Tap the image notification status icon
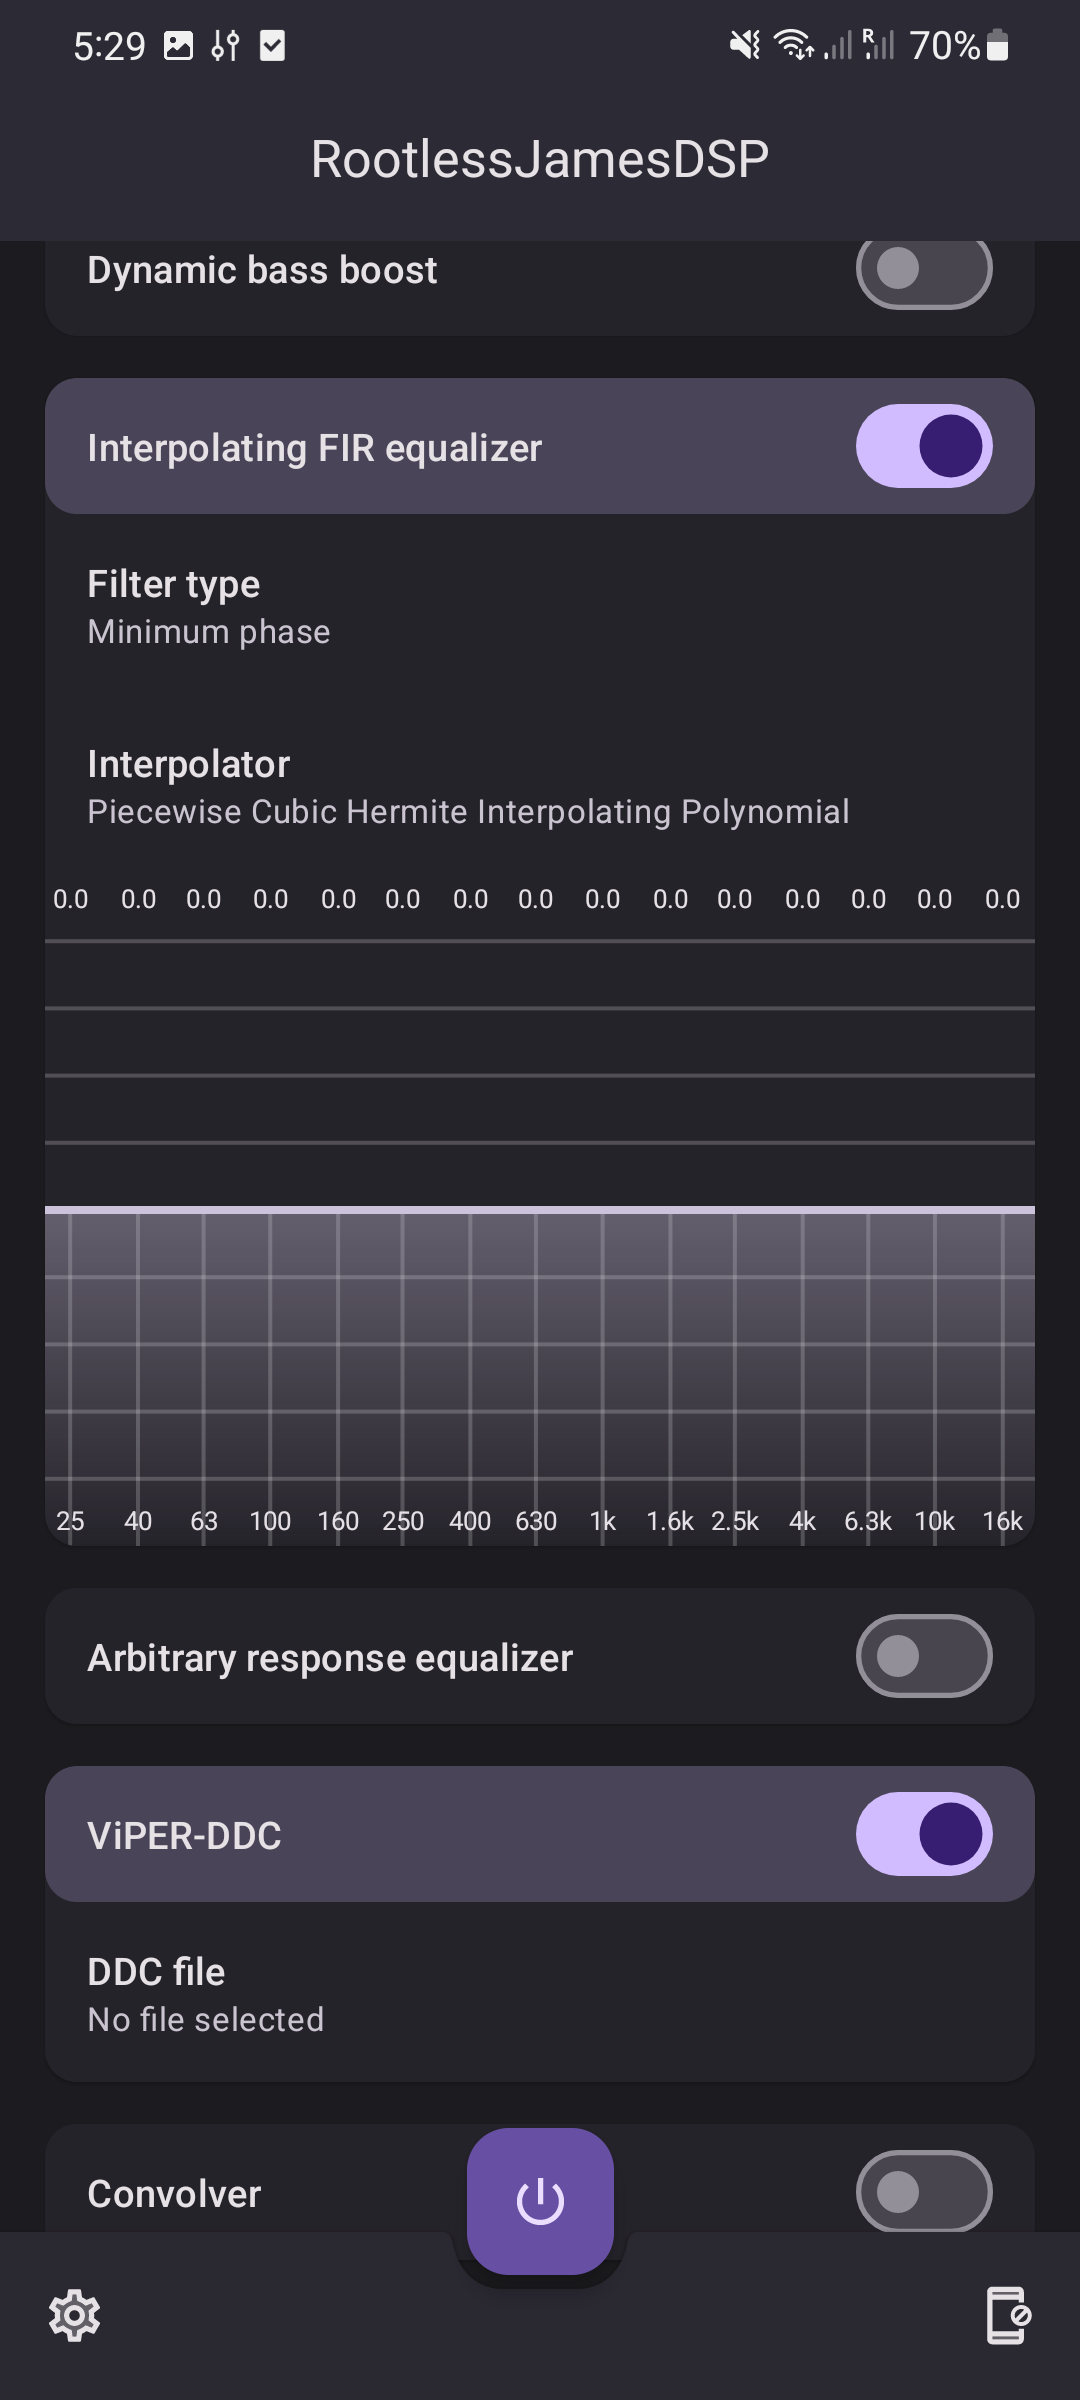Image resolution: width=1080 pixels, height=2400 pixels. click(178, 46)
